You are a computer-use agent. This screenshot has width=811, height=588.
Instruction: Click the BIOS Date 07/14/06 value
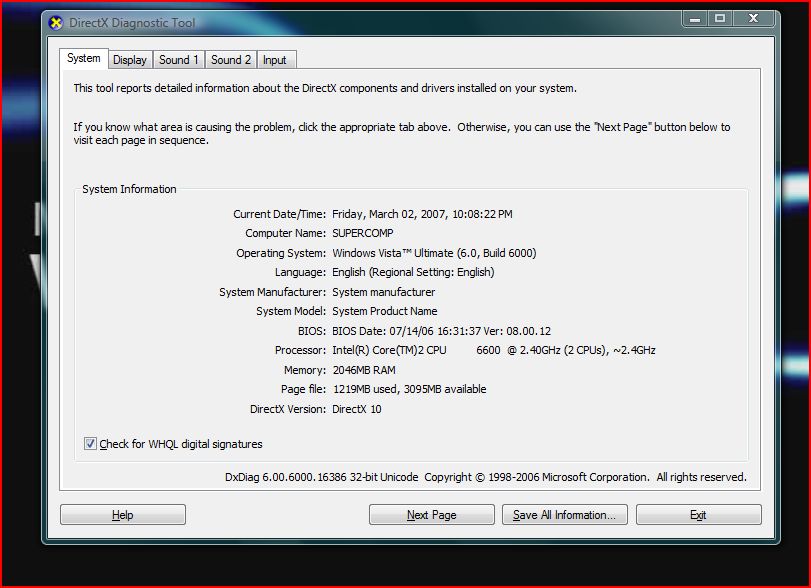pyautogui.click(x=441, y=331)
